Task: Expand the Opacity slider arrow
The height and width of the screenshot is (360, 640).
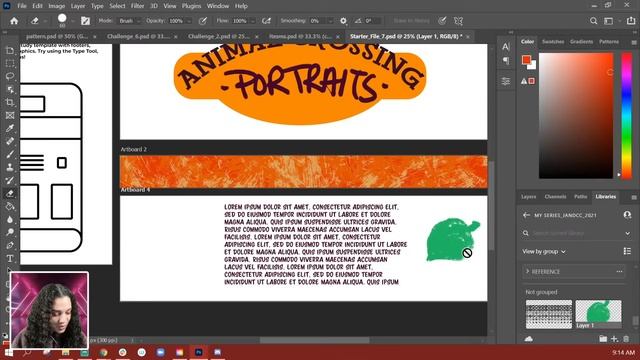Action: click(x=189, y=21)
